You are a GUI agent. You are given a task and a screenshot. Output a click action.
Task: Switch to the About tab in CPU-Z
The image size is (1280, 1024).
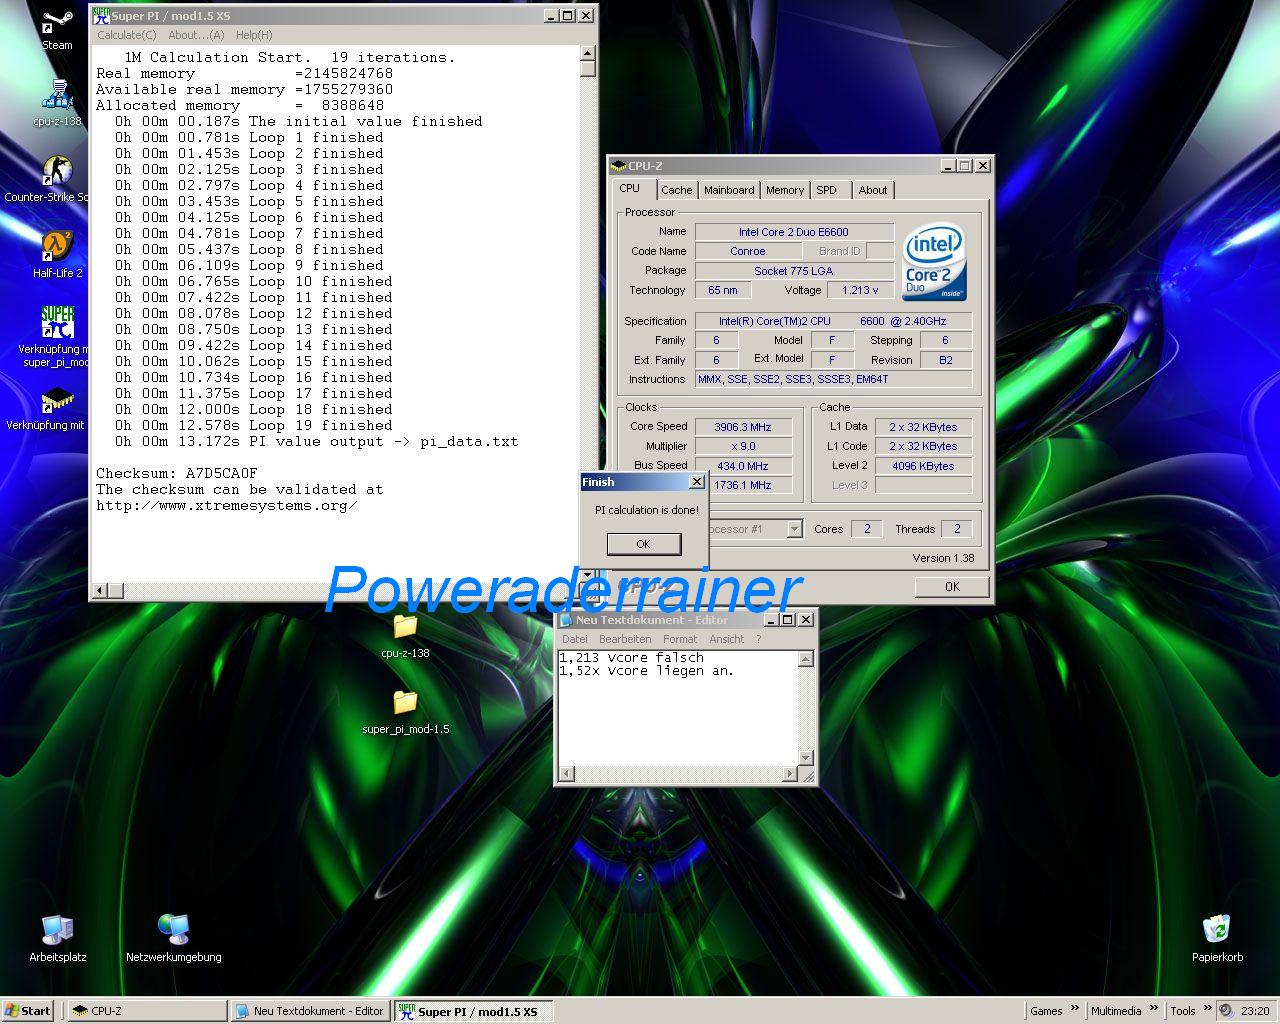click(x=873, y=190)
